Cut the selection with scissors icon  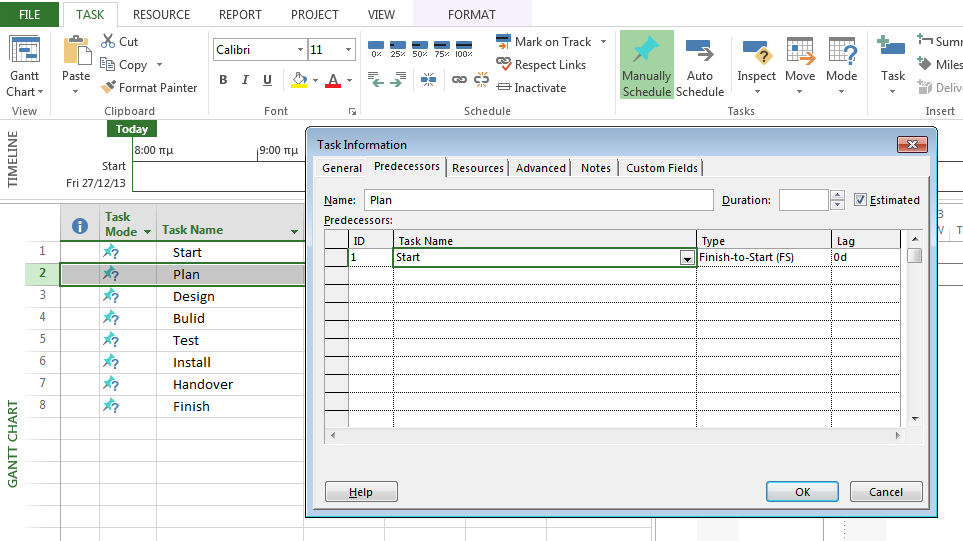(108, 41)
